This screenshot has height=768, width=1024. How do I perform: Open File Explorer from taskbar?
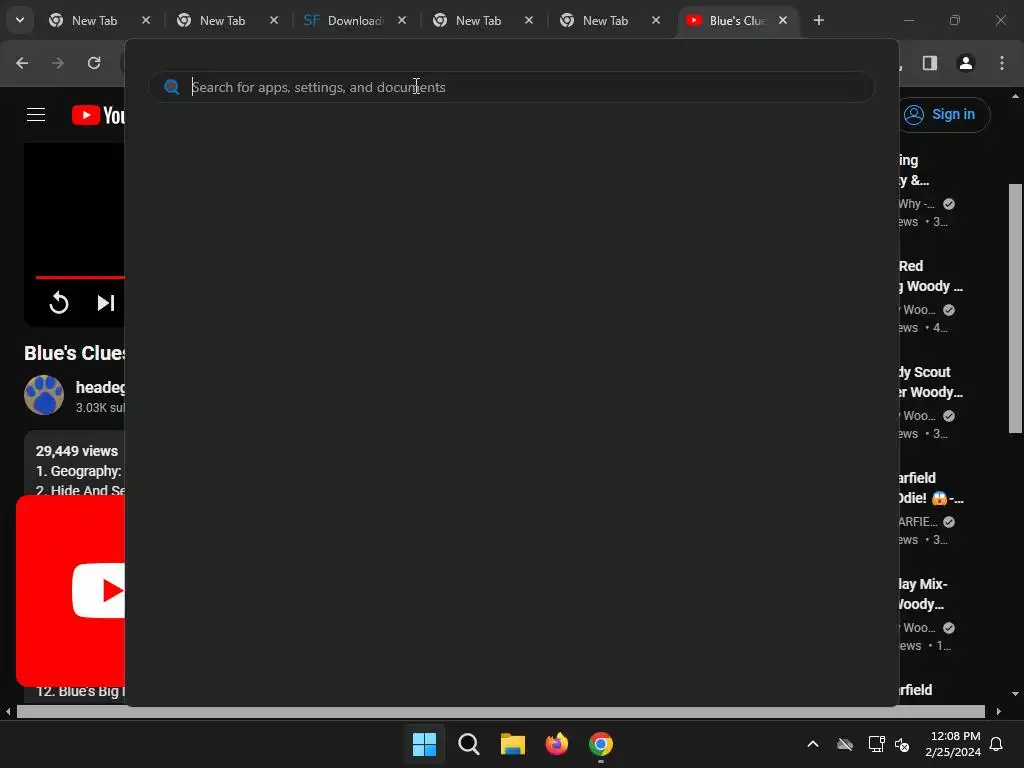[513, 744]
